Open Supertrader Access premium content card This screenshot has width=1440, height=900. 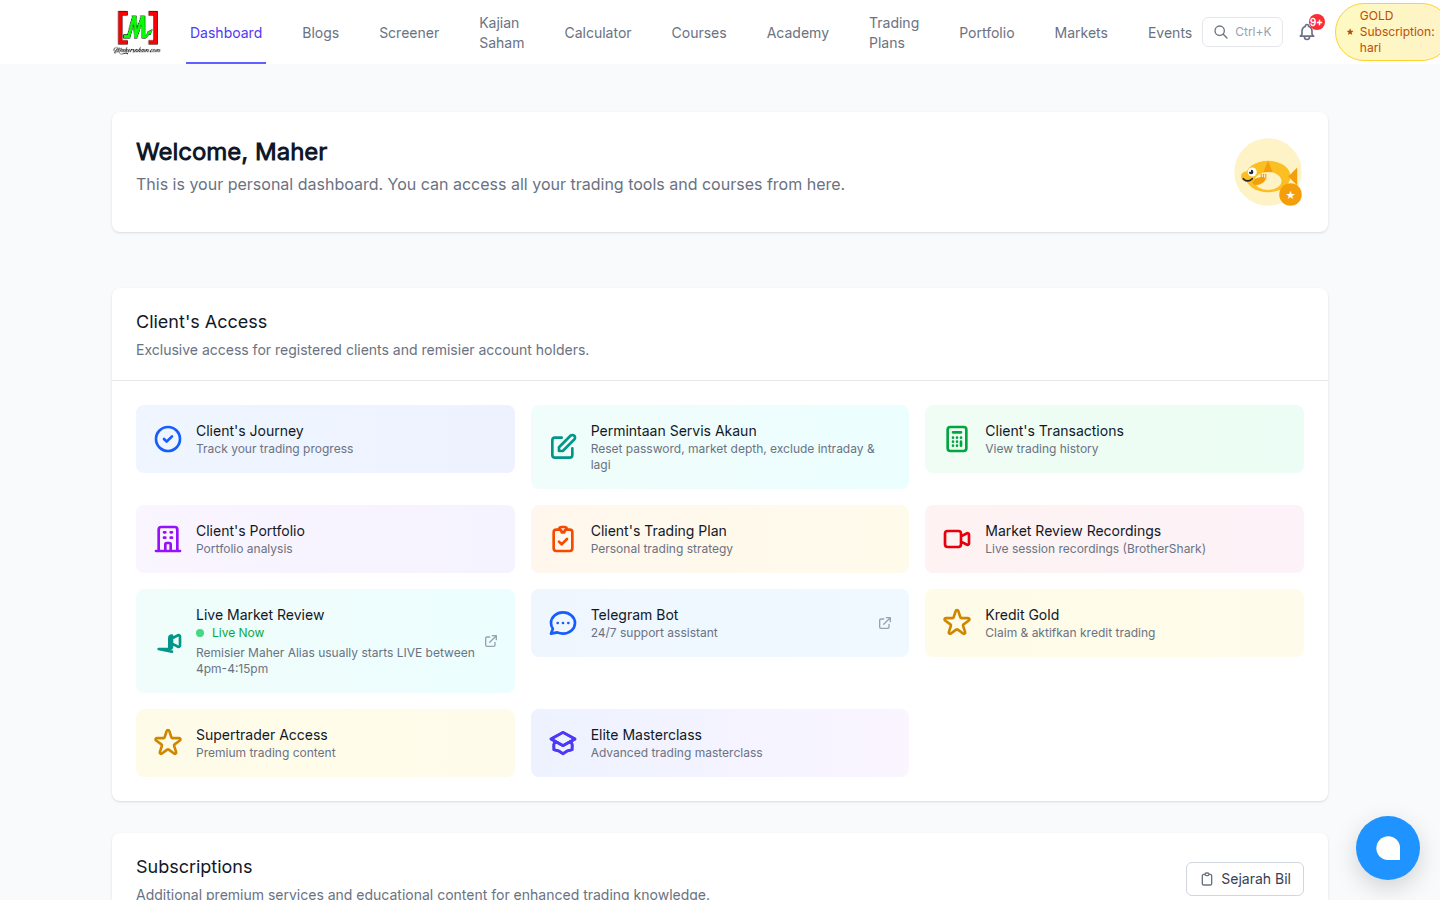coord(325,743)
